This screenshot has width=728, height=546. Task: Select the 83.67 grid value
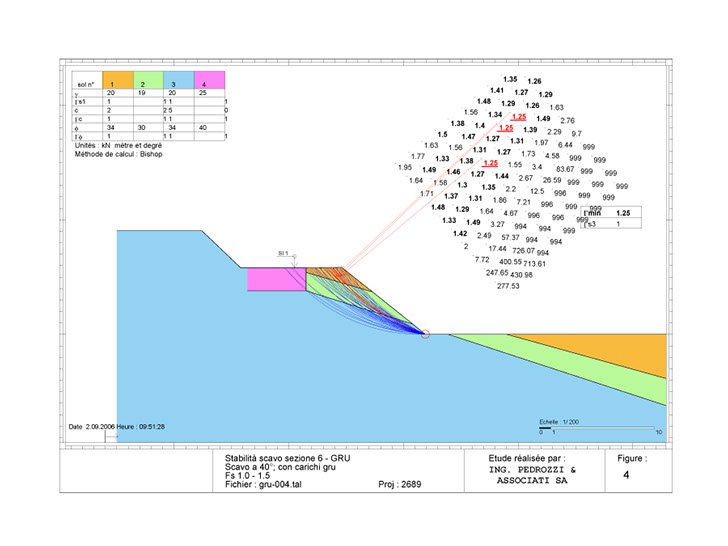pos(565,169)
